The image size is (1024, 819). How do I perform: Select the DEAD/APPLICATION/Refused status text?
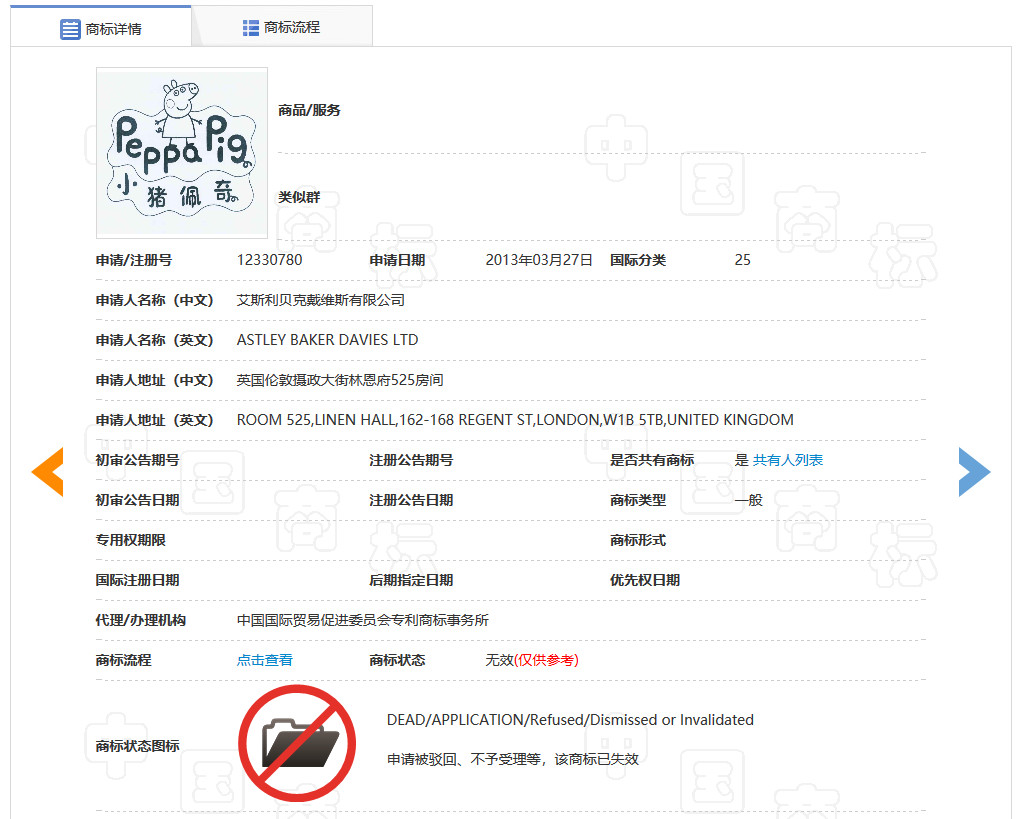[x=570, y=720]
